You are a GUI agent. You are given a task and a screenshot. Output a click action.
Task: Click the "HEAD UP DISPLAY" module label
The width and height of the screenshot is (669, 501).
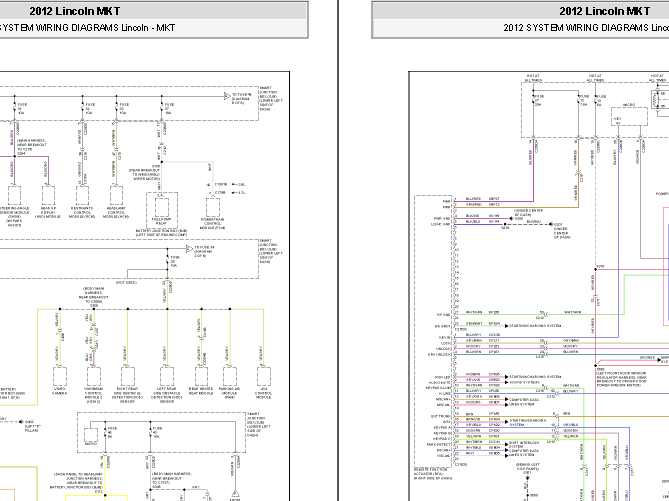48,213
